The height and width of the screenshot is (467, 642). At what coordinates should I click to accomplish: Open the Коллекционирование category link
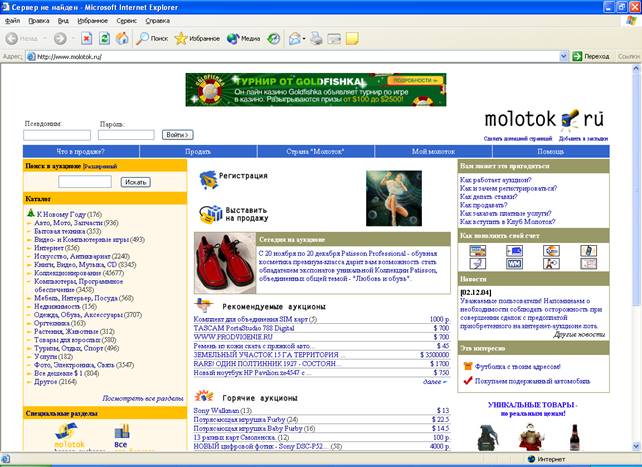click(x=79, y=273)
